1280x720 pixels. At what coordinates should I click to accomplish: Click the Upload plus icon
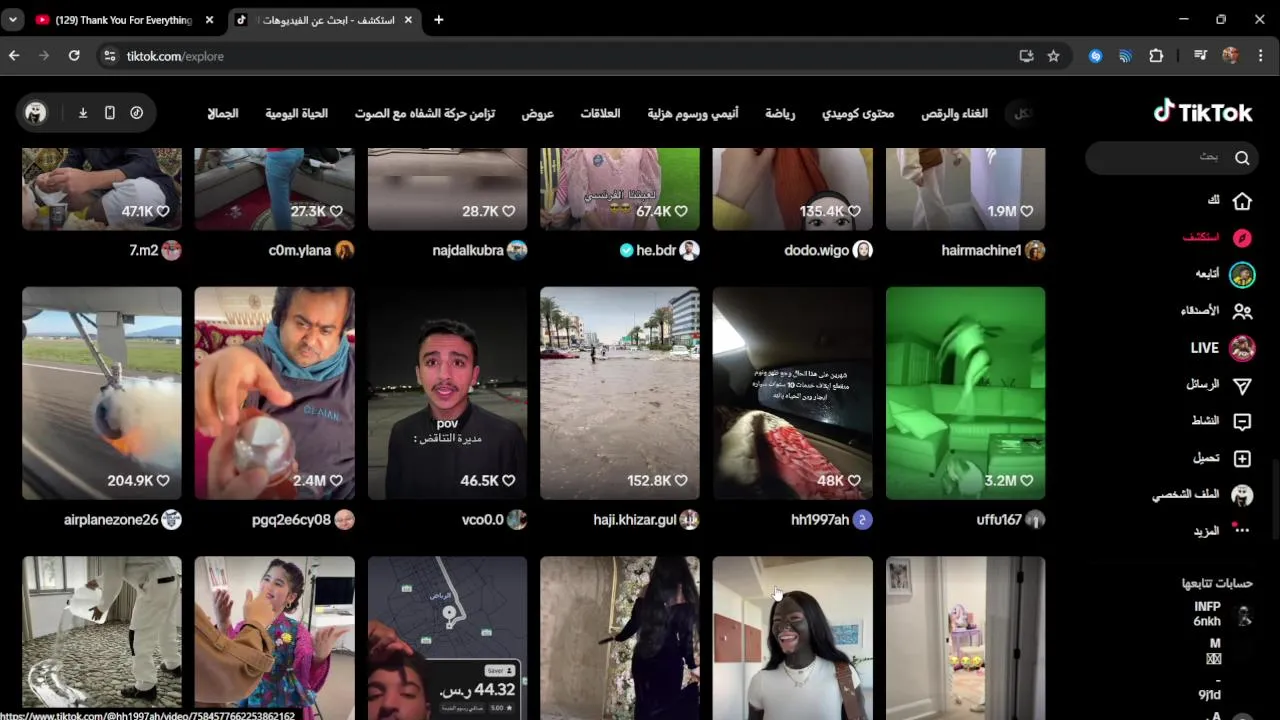pos(1242,458)
